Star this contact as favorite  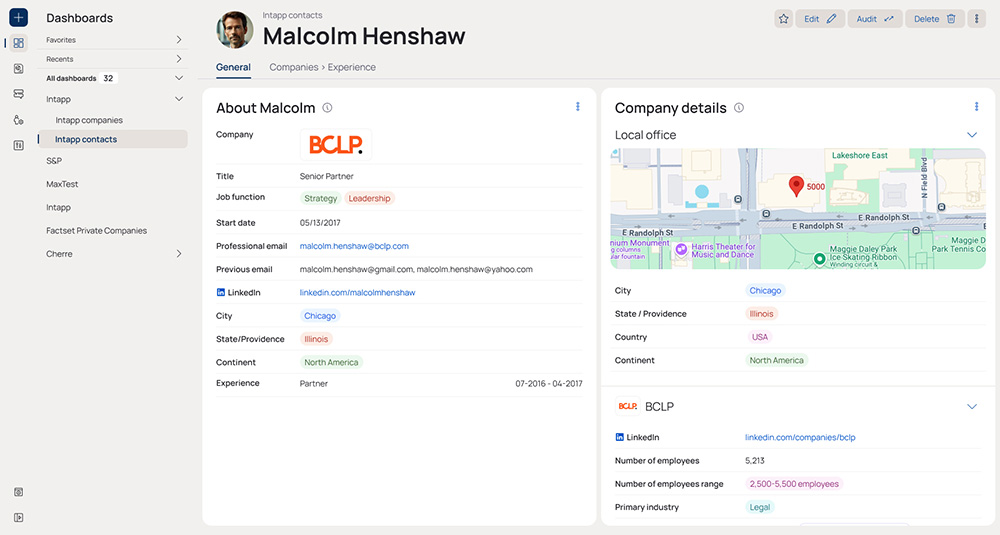point(784,18)
